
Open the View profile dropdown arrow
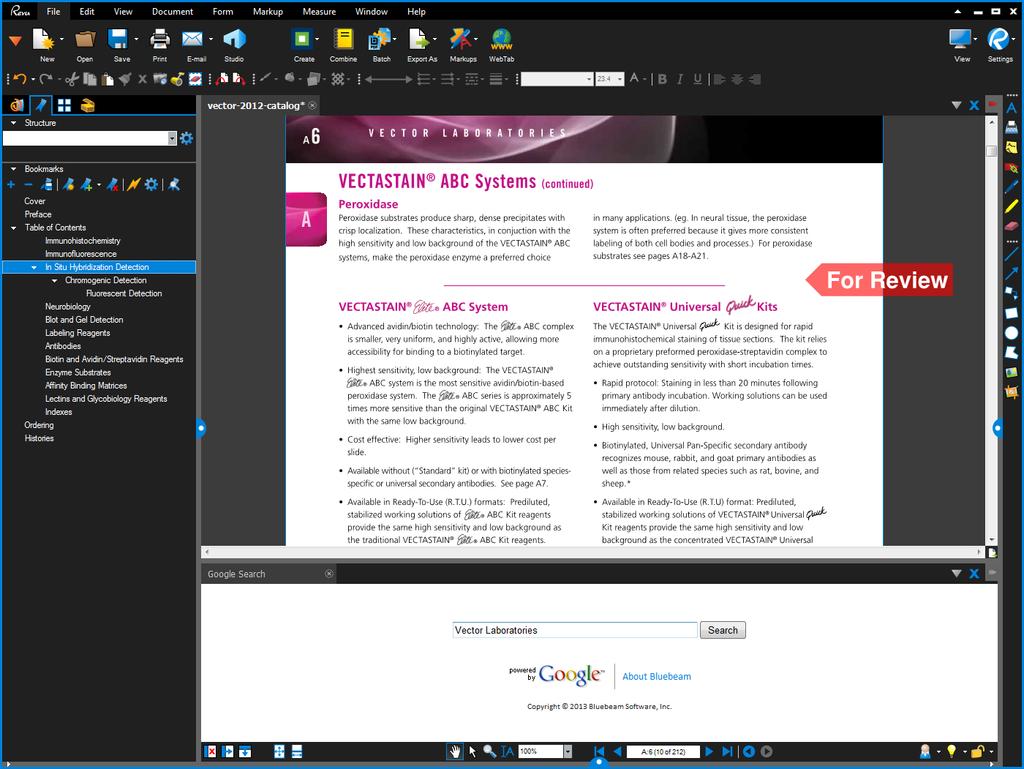point(975,39)
